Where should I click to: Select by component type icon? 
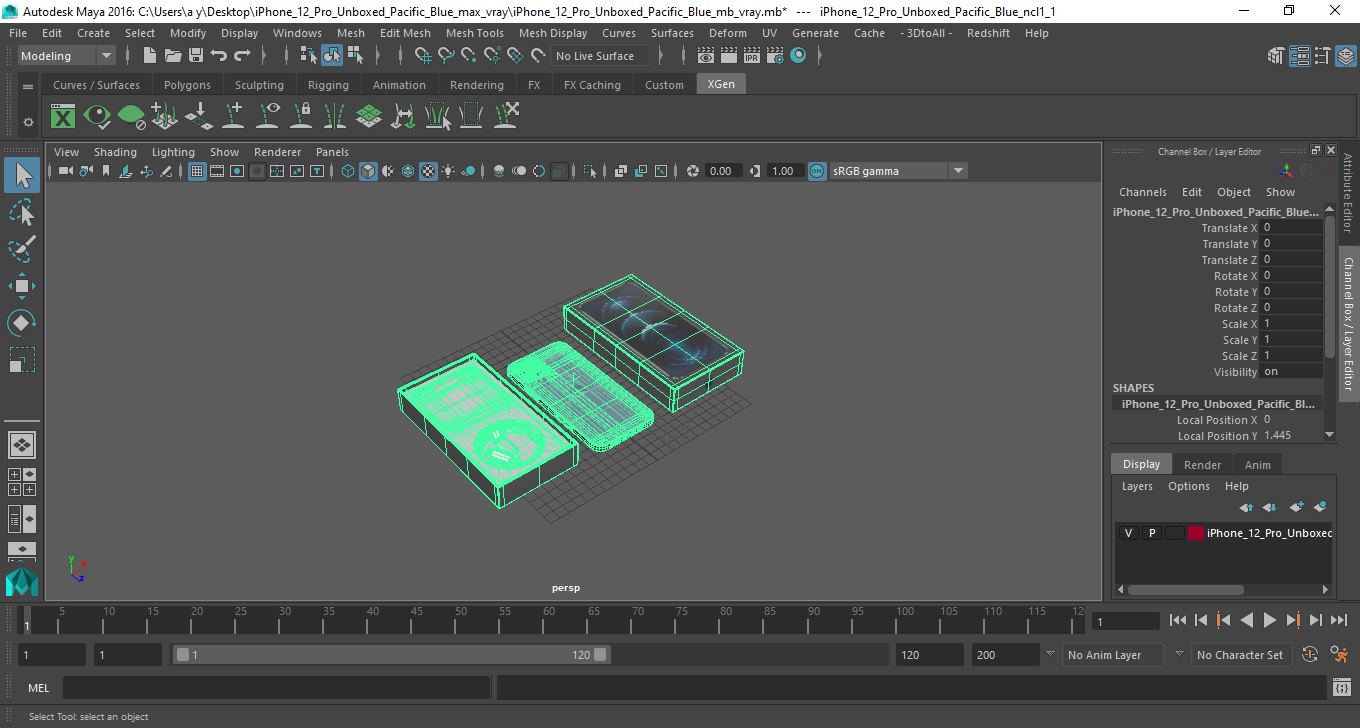355,56
